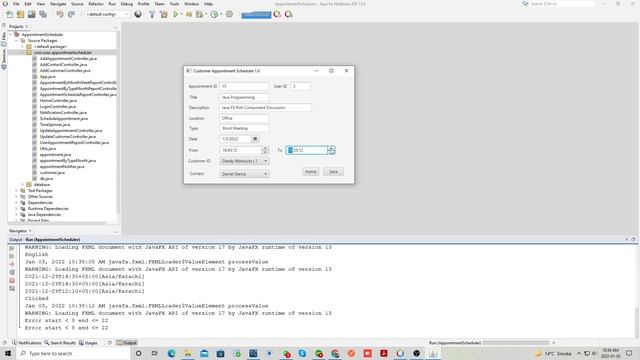The height and width of the screenshot is (360, 640).
Task: Click the Windows taskbar search box
Action: coord(73,353)
